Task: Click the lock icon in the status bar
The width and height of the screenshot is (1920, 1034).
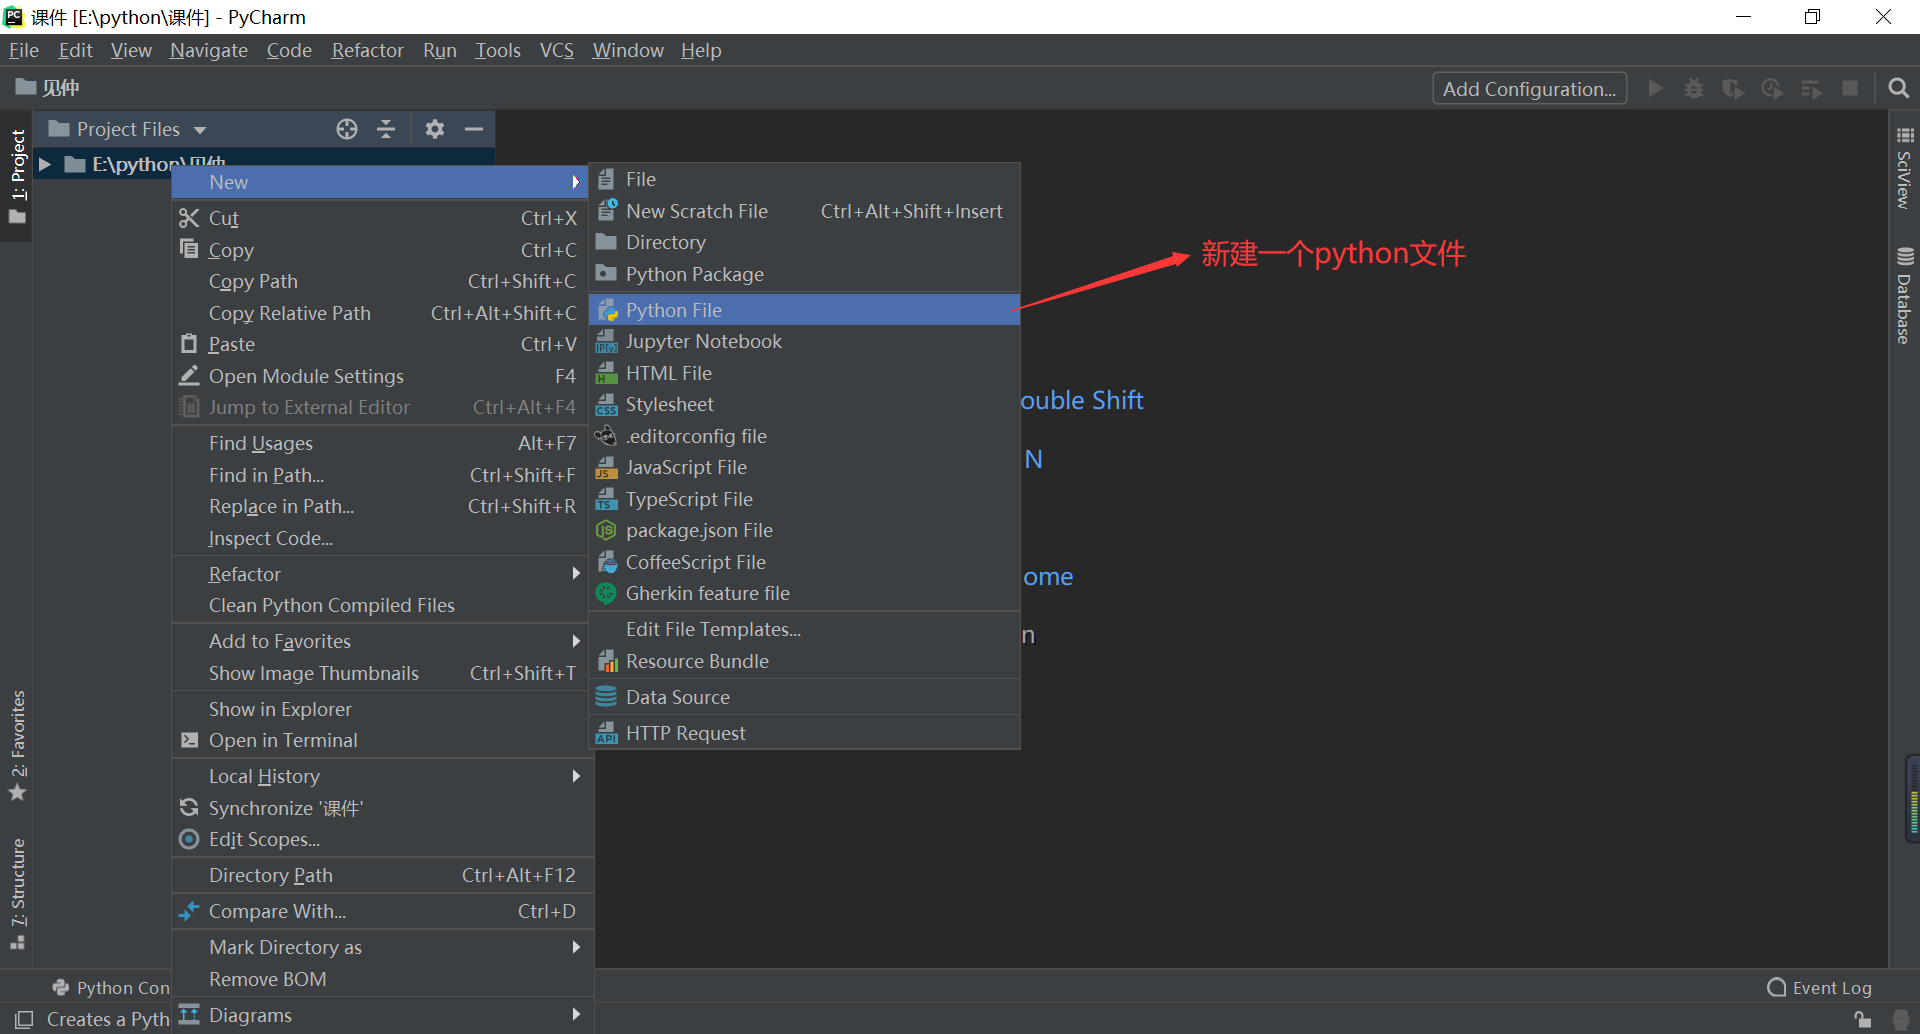Action: pos(1862,1019)
